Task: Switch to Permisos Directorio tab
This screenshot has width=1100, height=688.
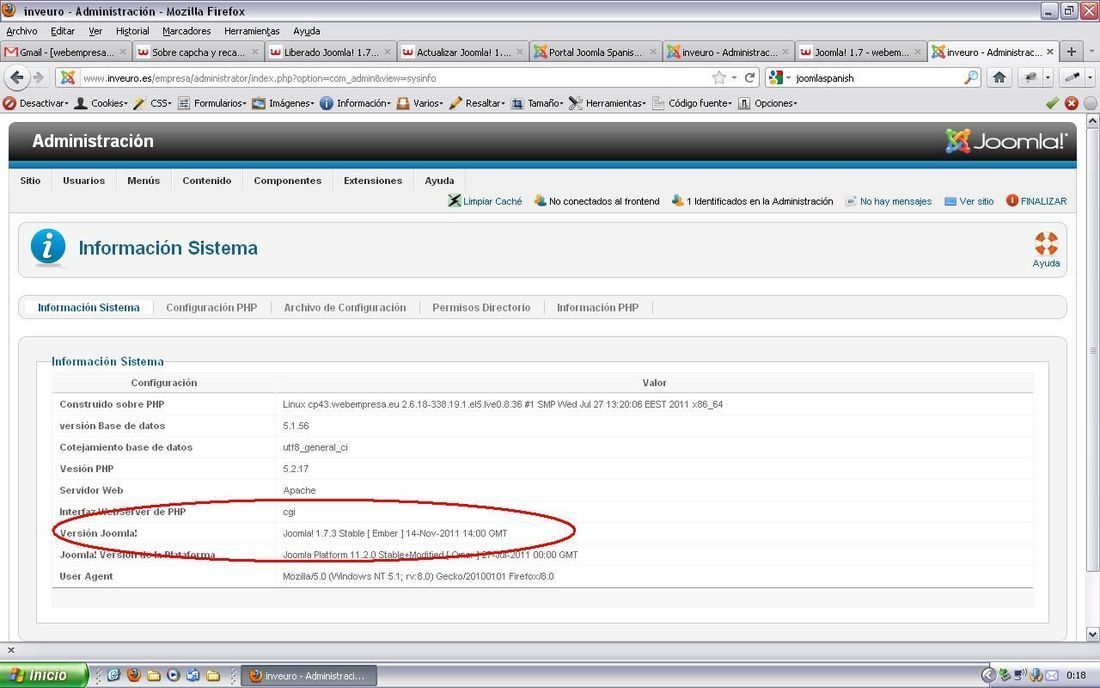Action: pyautogui.click(x=481, y=307)
